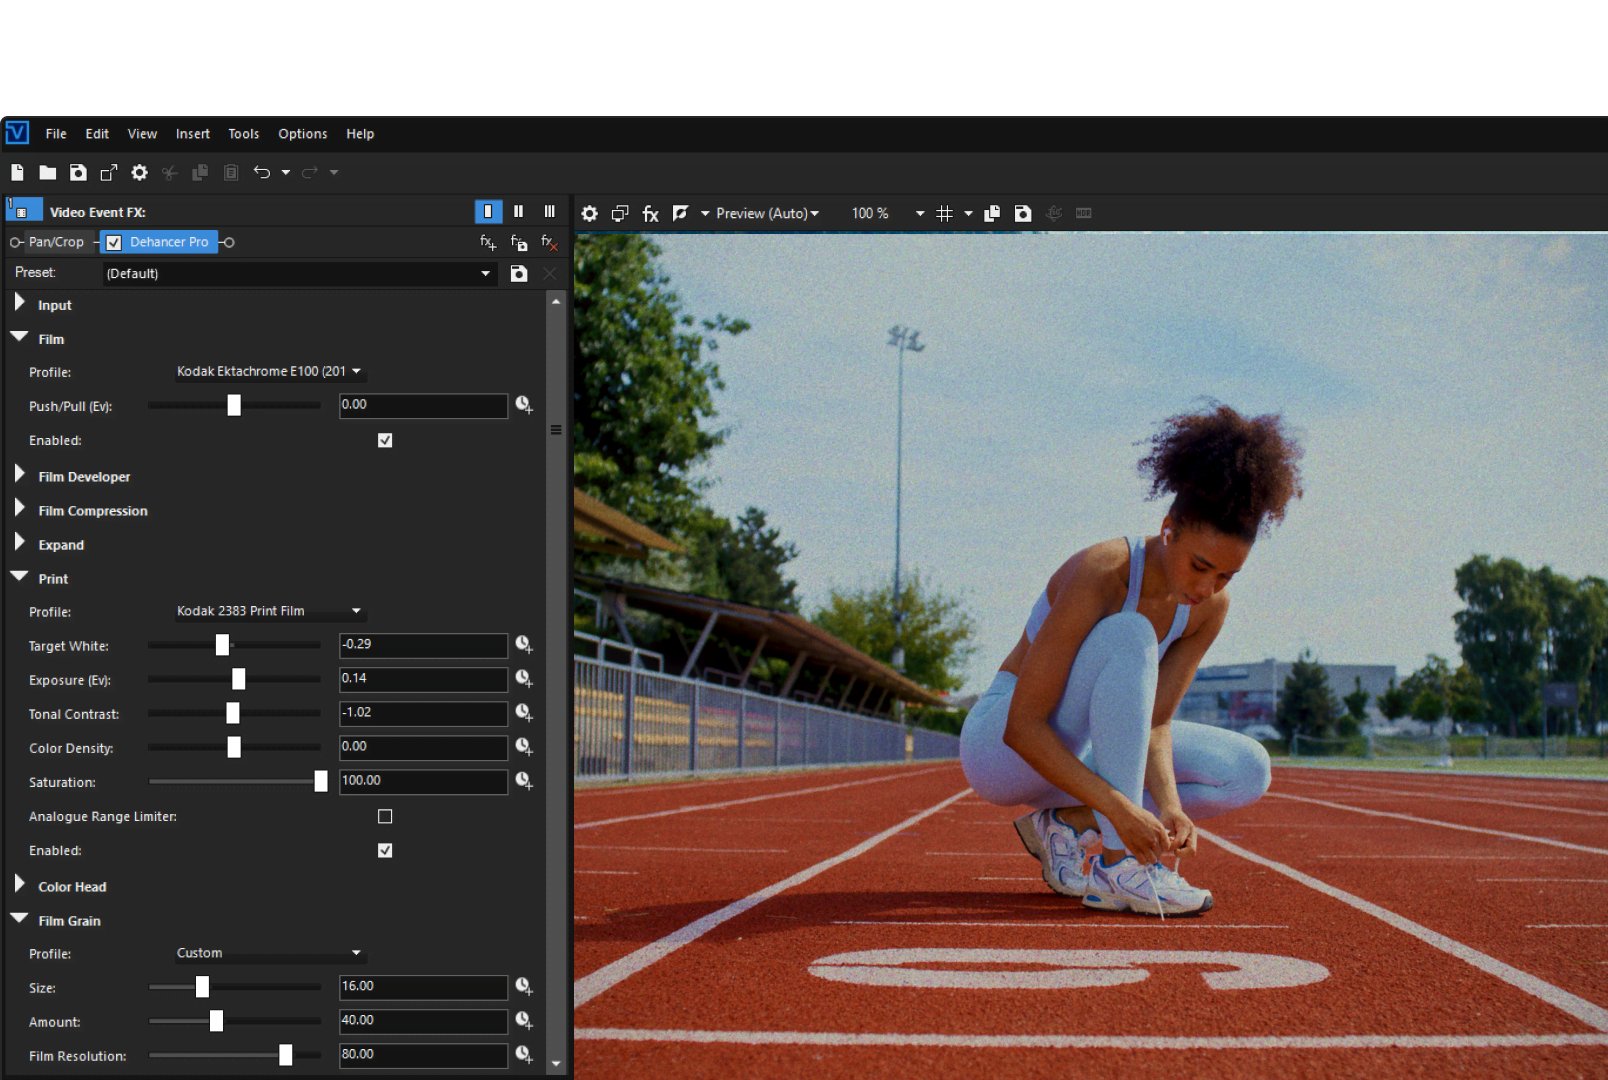Save the preset with the disk icon
Screen dimensions: 1608x1080
519,273
